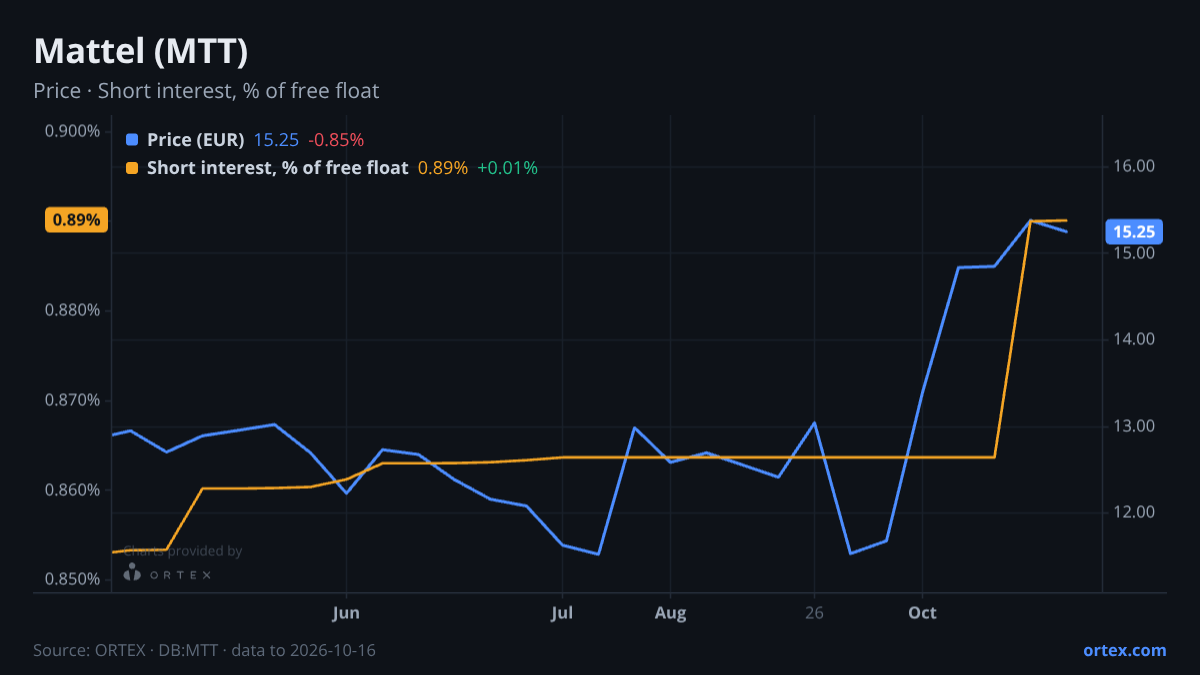The width and height of the screenshot is (1200, 675).
Task: Click the orange Short interest legend swatch
Action: pyautogui.click(x=132, y=168)
